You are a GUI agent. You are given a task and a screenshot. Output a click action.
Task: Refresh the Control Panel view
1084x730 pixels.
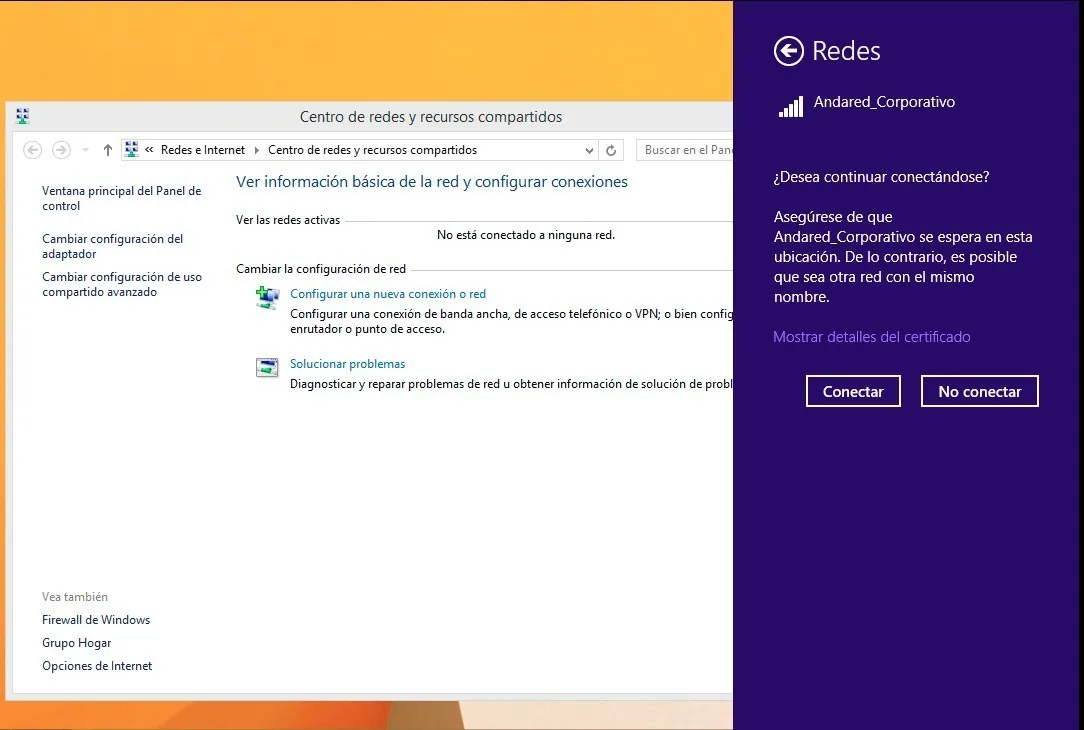pyautogui.click(x=611, y=150)
